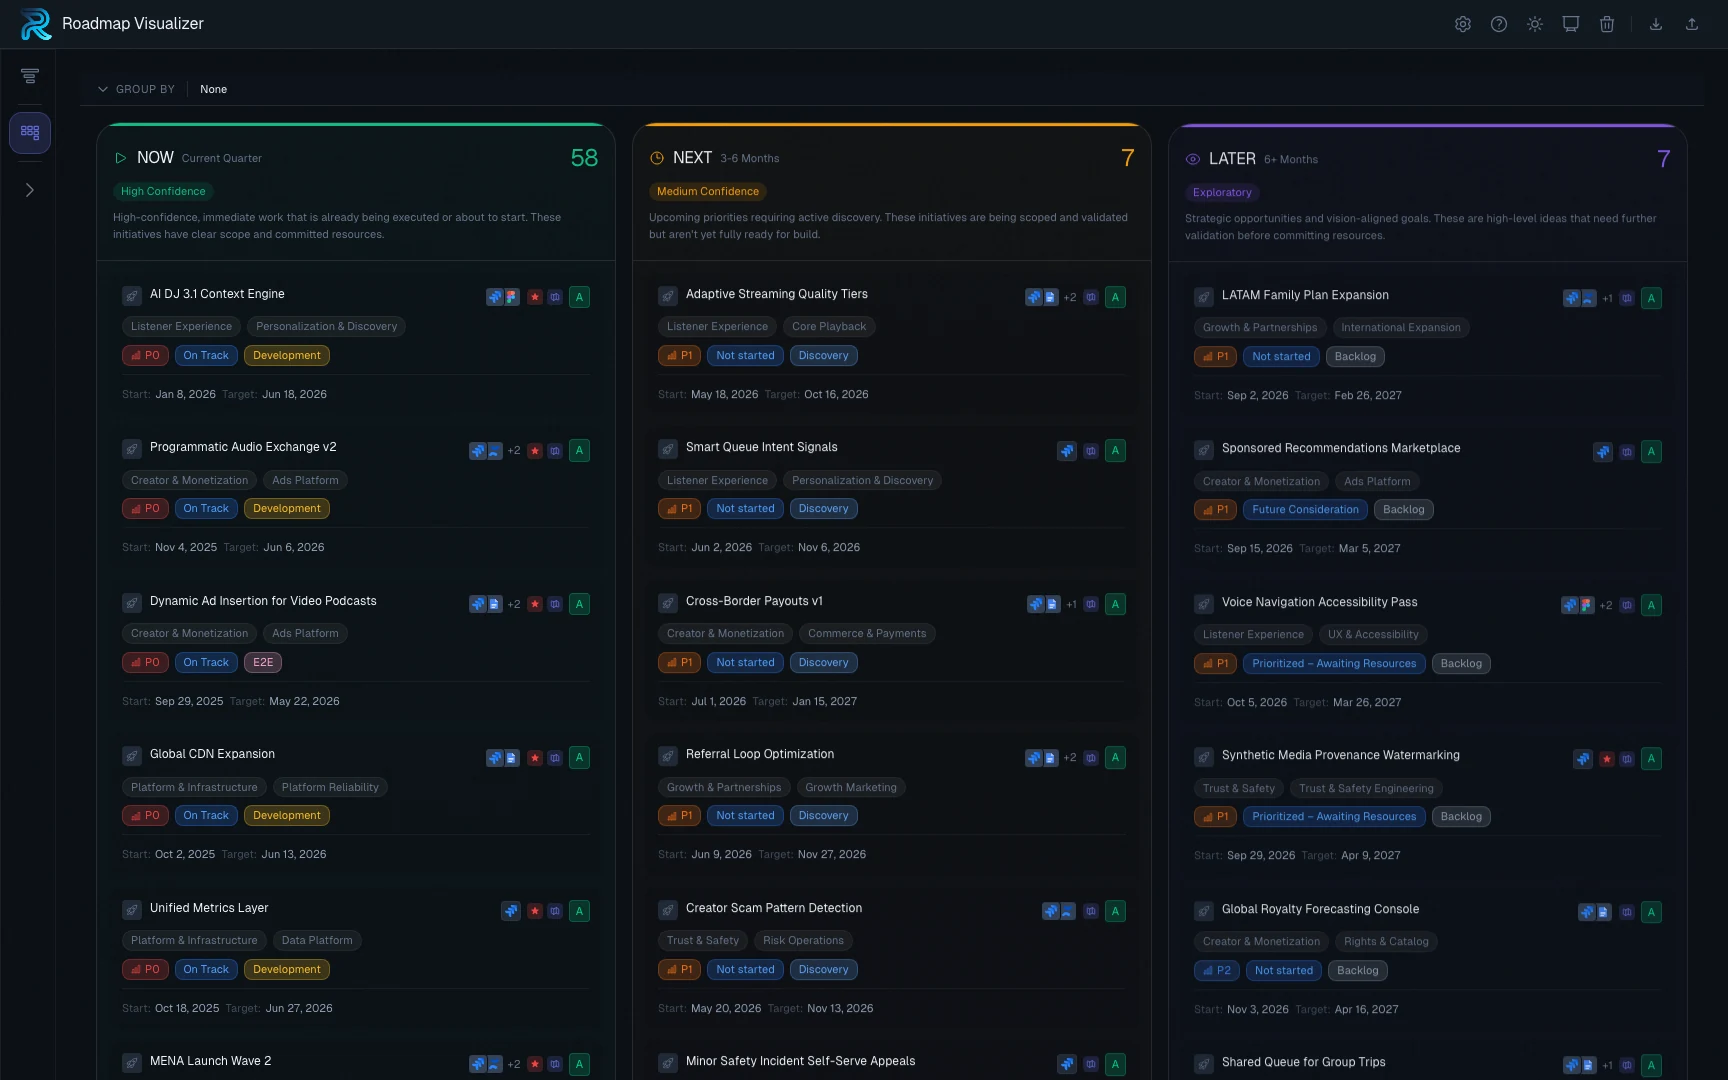Click the High Confidence tag
Image resolution: width=1728 pixels, height=1080 pixels.
(x=163, y=191)
